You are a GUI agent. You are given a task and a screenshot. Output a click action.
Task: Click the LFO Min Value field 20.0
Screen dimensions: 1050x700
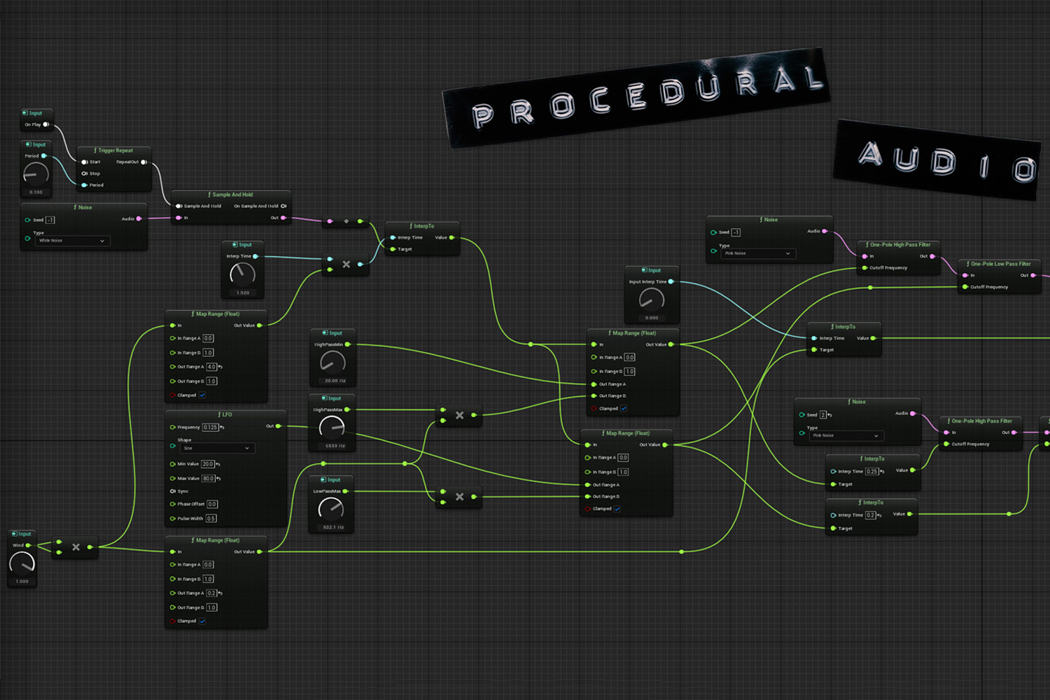point(208,464)
